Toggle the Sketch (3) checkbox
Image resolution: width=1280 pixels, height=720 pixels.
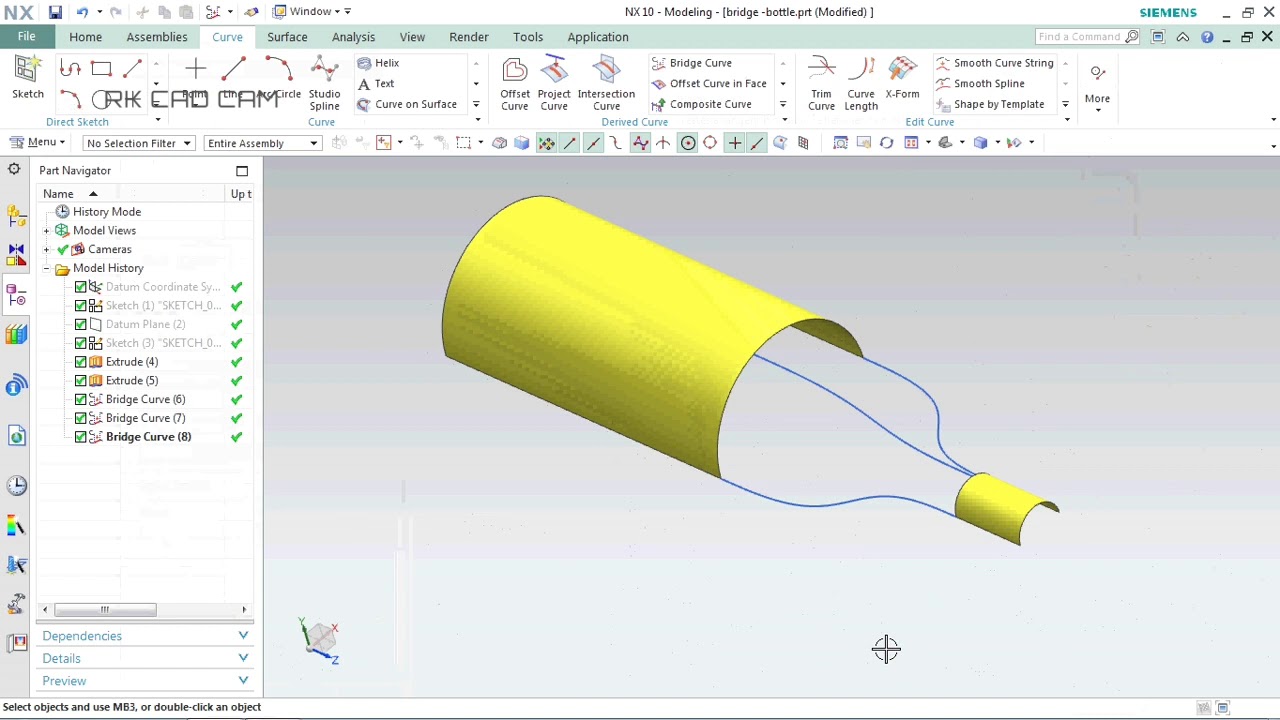click(81, 343)
